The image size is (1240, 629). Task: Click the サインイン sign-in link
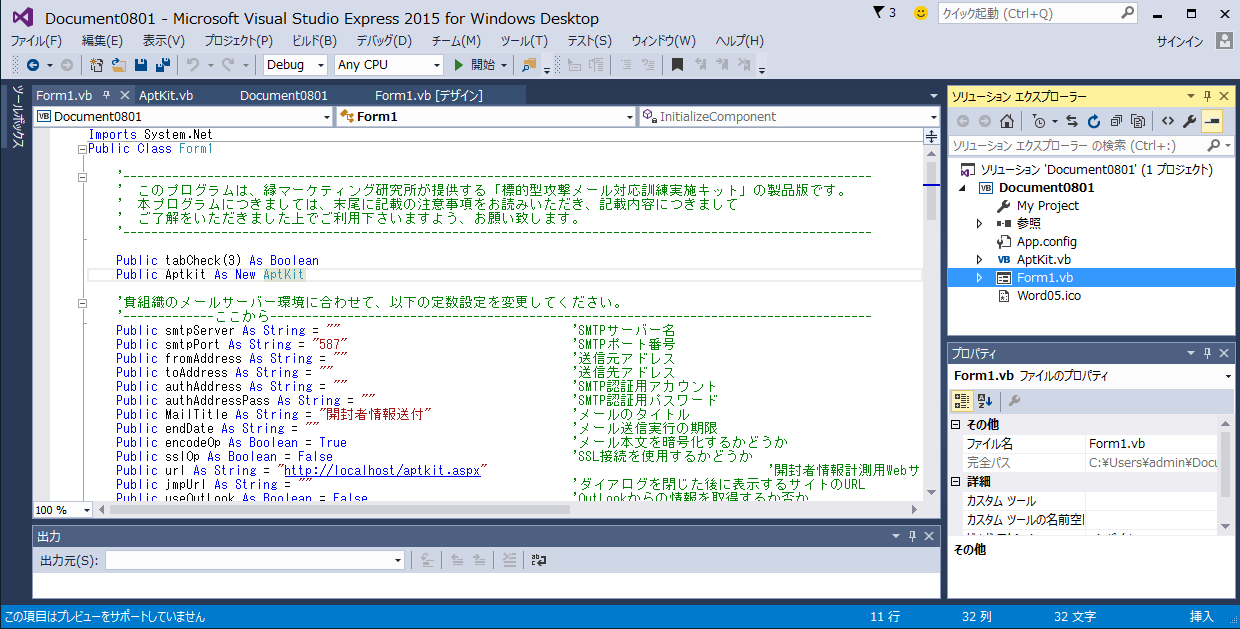click(1180, 41)
